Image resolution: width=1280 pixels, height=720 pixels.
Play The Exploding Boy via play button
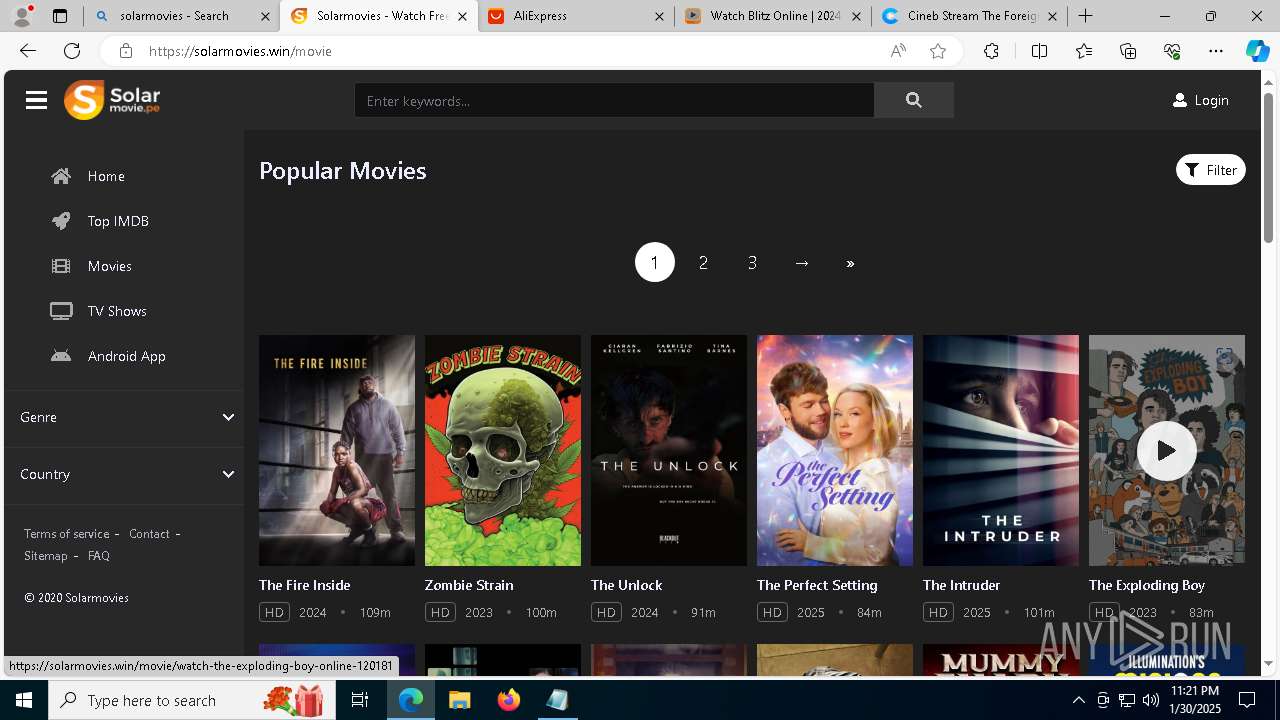pos(1166,451)
